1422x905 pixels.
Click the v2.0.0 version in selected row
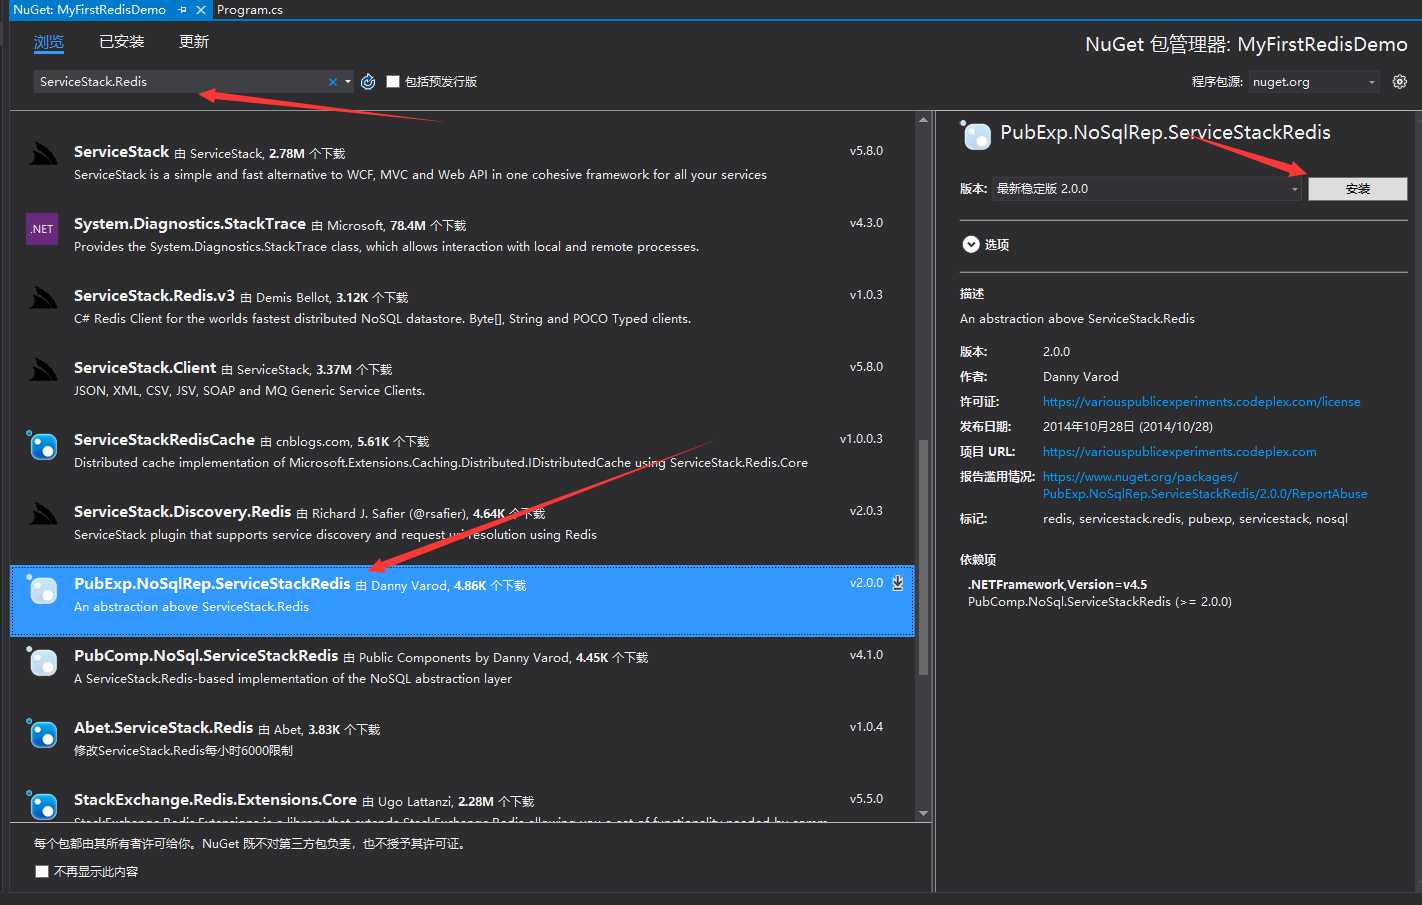(866, 583)
